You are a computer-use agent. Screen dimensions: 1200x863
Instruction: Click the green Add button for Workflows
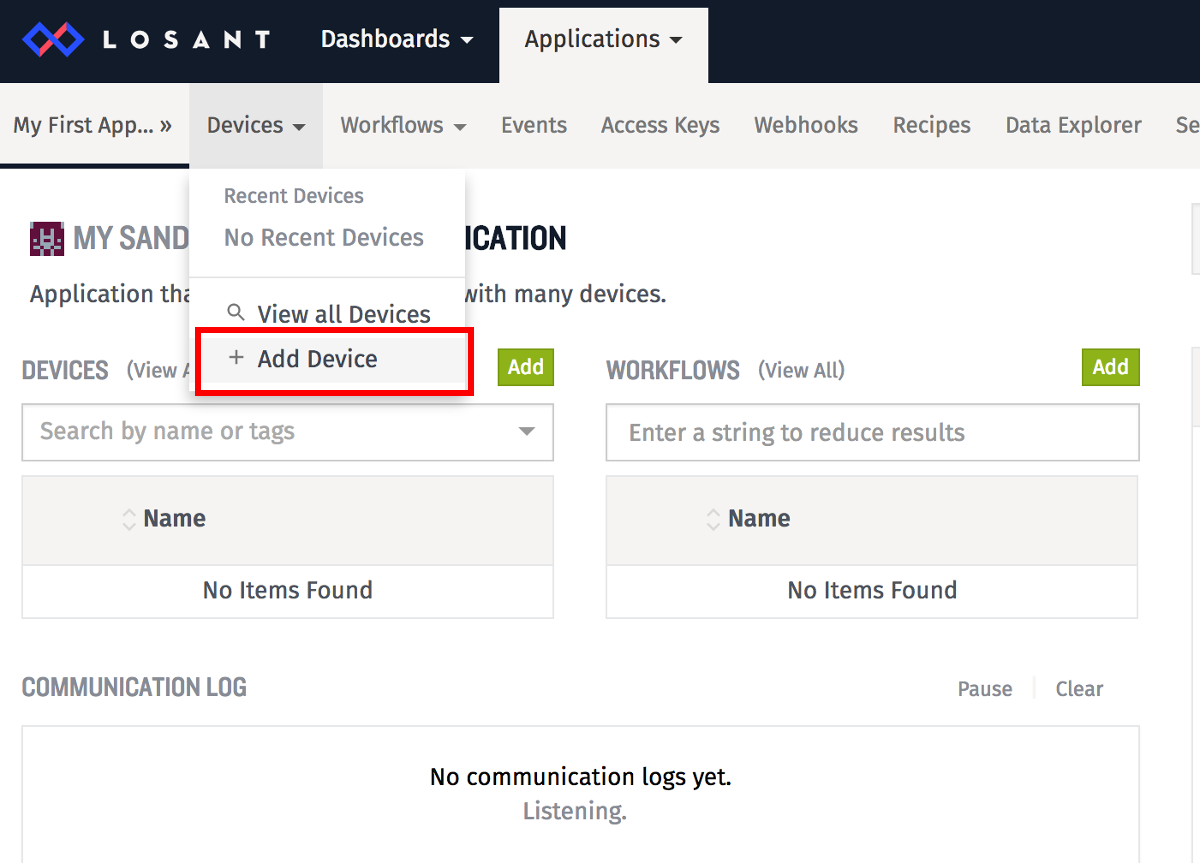click(1110, 367)
